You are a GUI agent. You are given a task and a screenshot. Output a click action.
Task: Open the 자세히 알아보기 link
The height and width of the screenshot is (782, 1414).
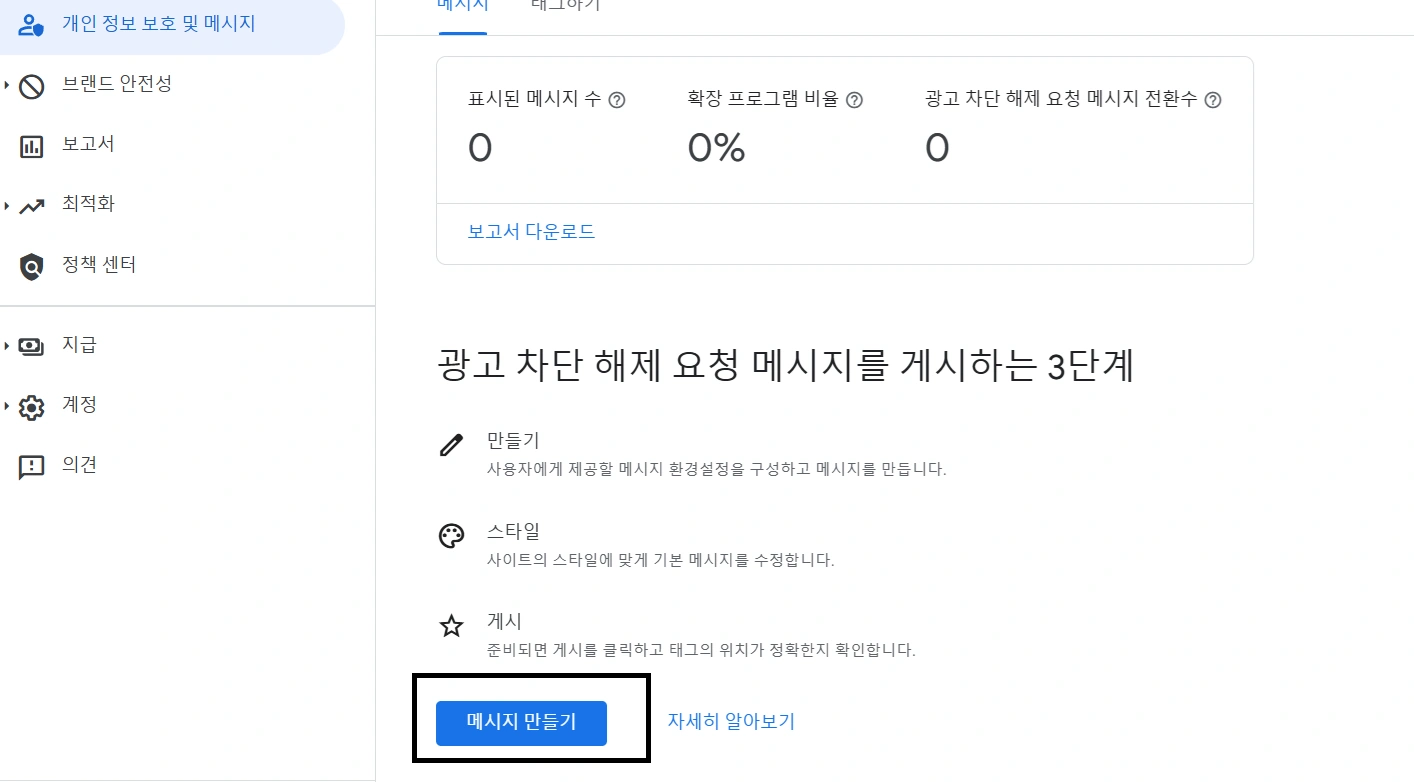click(x=731, y=721)
